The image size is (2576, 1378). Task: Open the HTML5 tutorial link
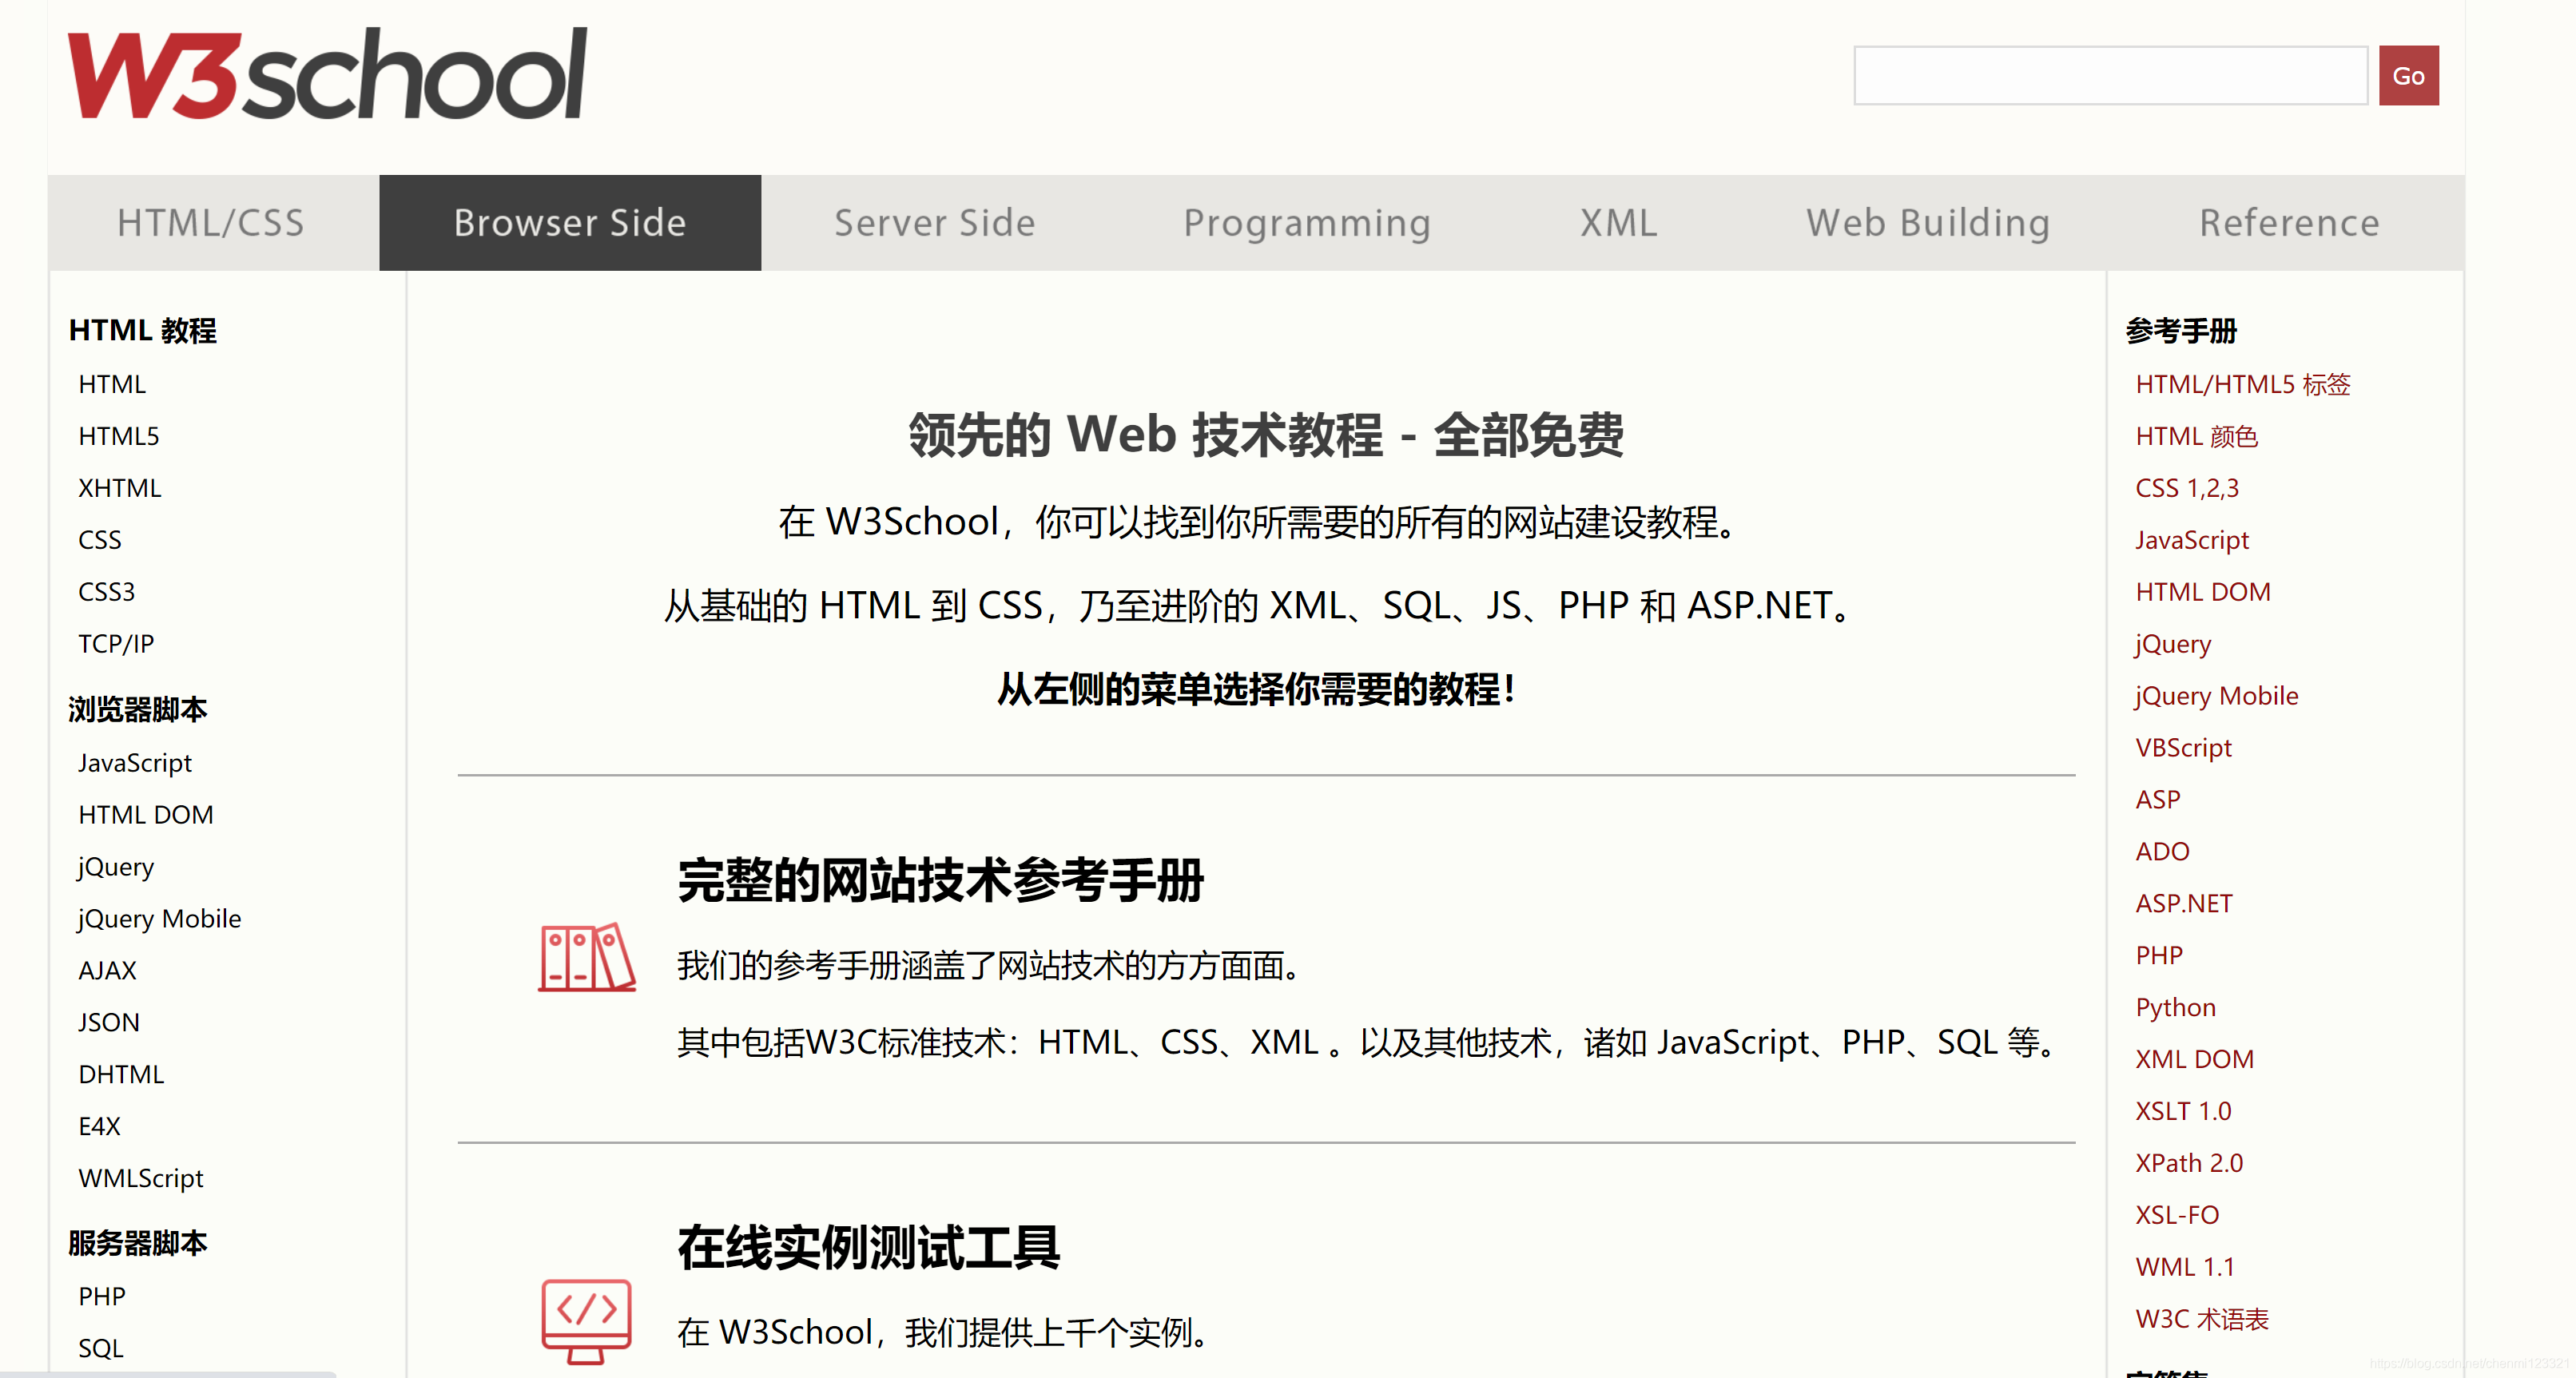[119, 436]
